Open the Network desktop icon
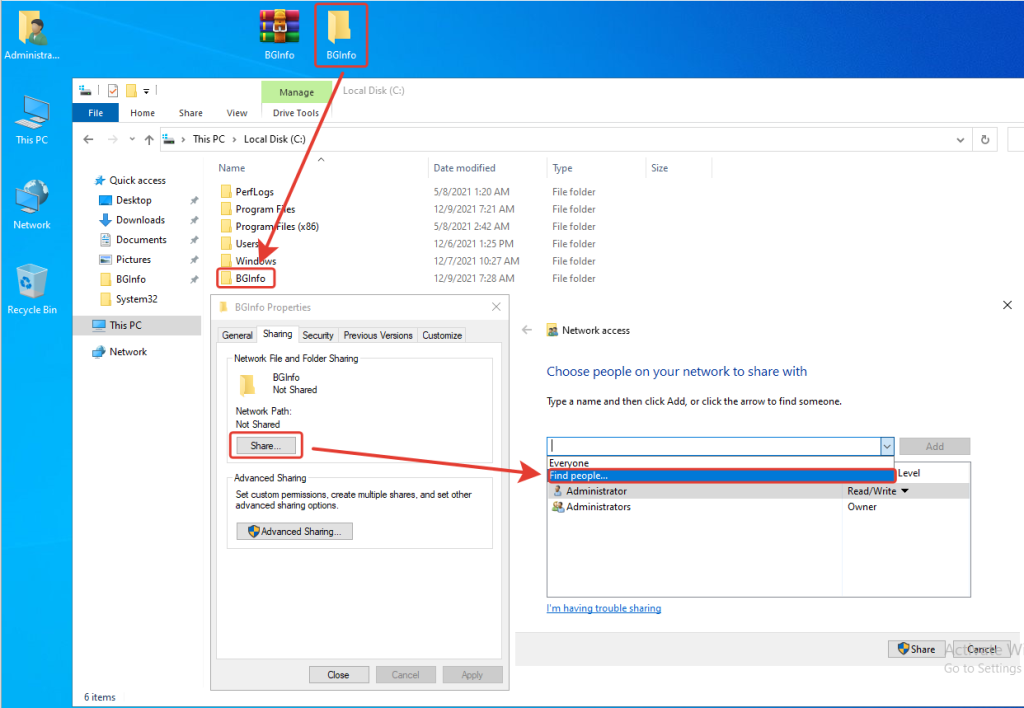This screenshot has width=1024, height=708. pyautogui.click(x=32, y=200)
